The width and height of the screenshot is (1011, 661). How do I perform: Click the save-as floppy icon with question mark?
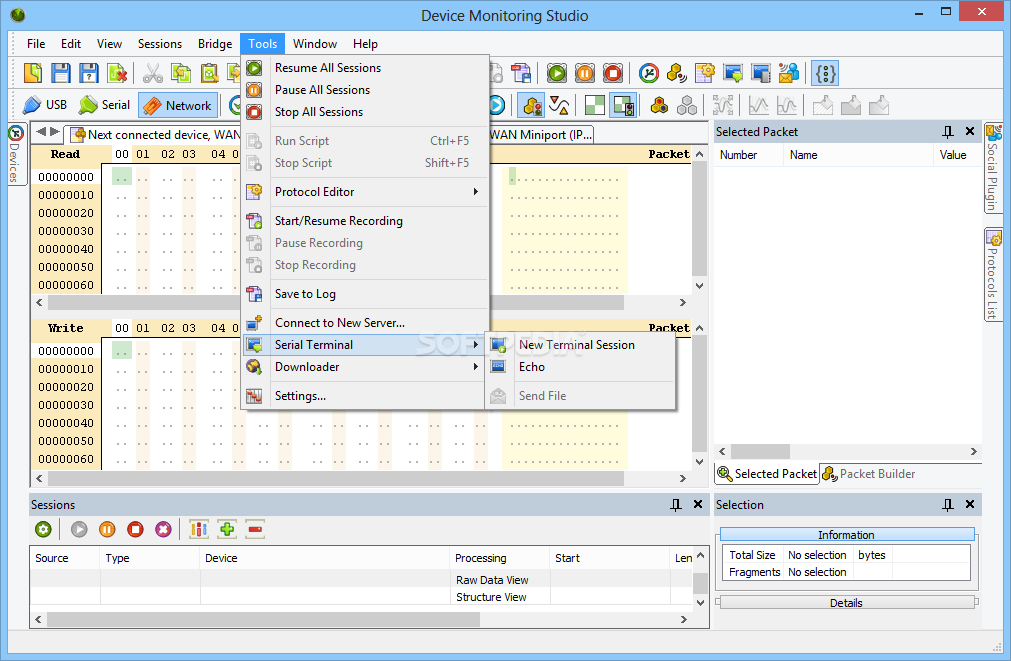pos(89,73)
